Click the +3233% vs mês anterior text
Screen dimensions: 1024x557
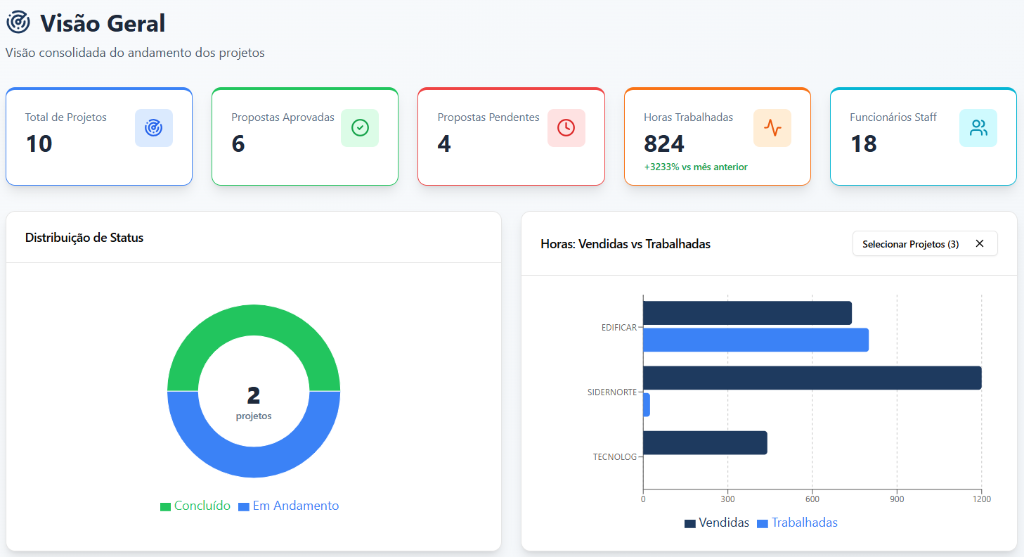[696, 167]
